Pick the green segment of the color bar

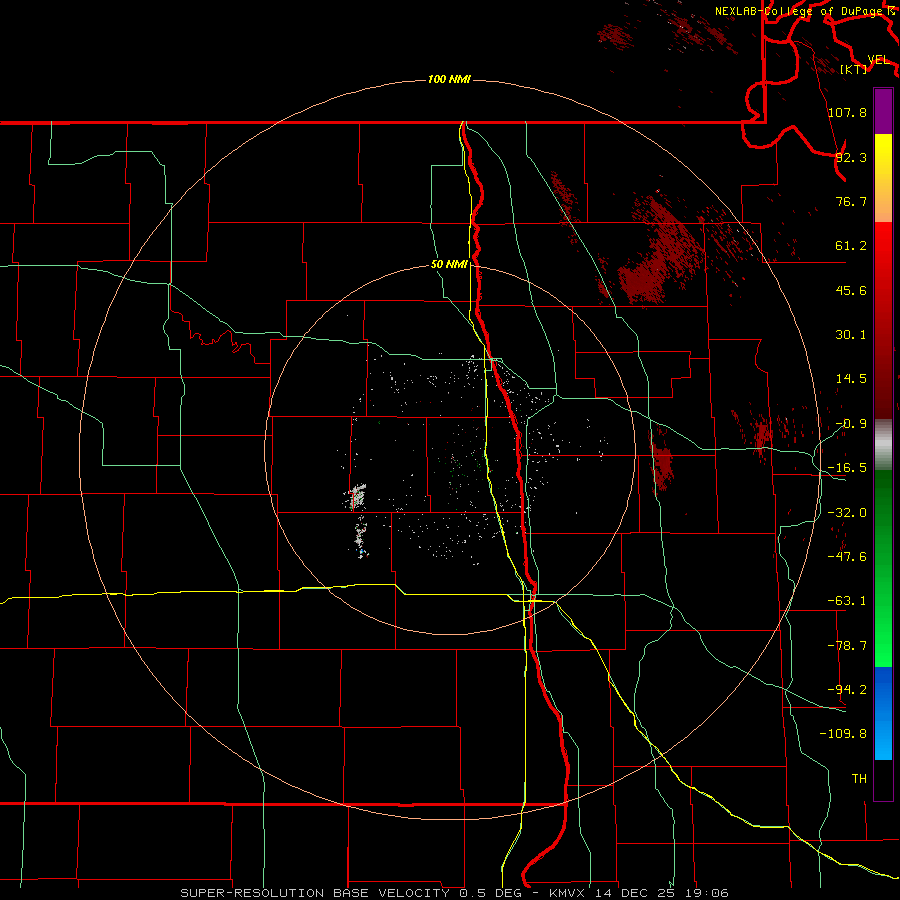pos(883,568)
